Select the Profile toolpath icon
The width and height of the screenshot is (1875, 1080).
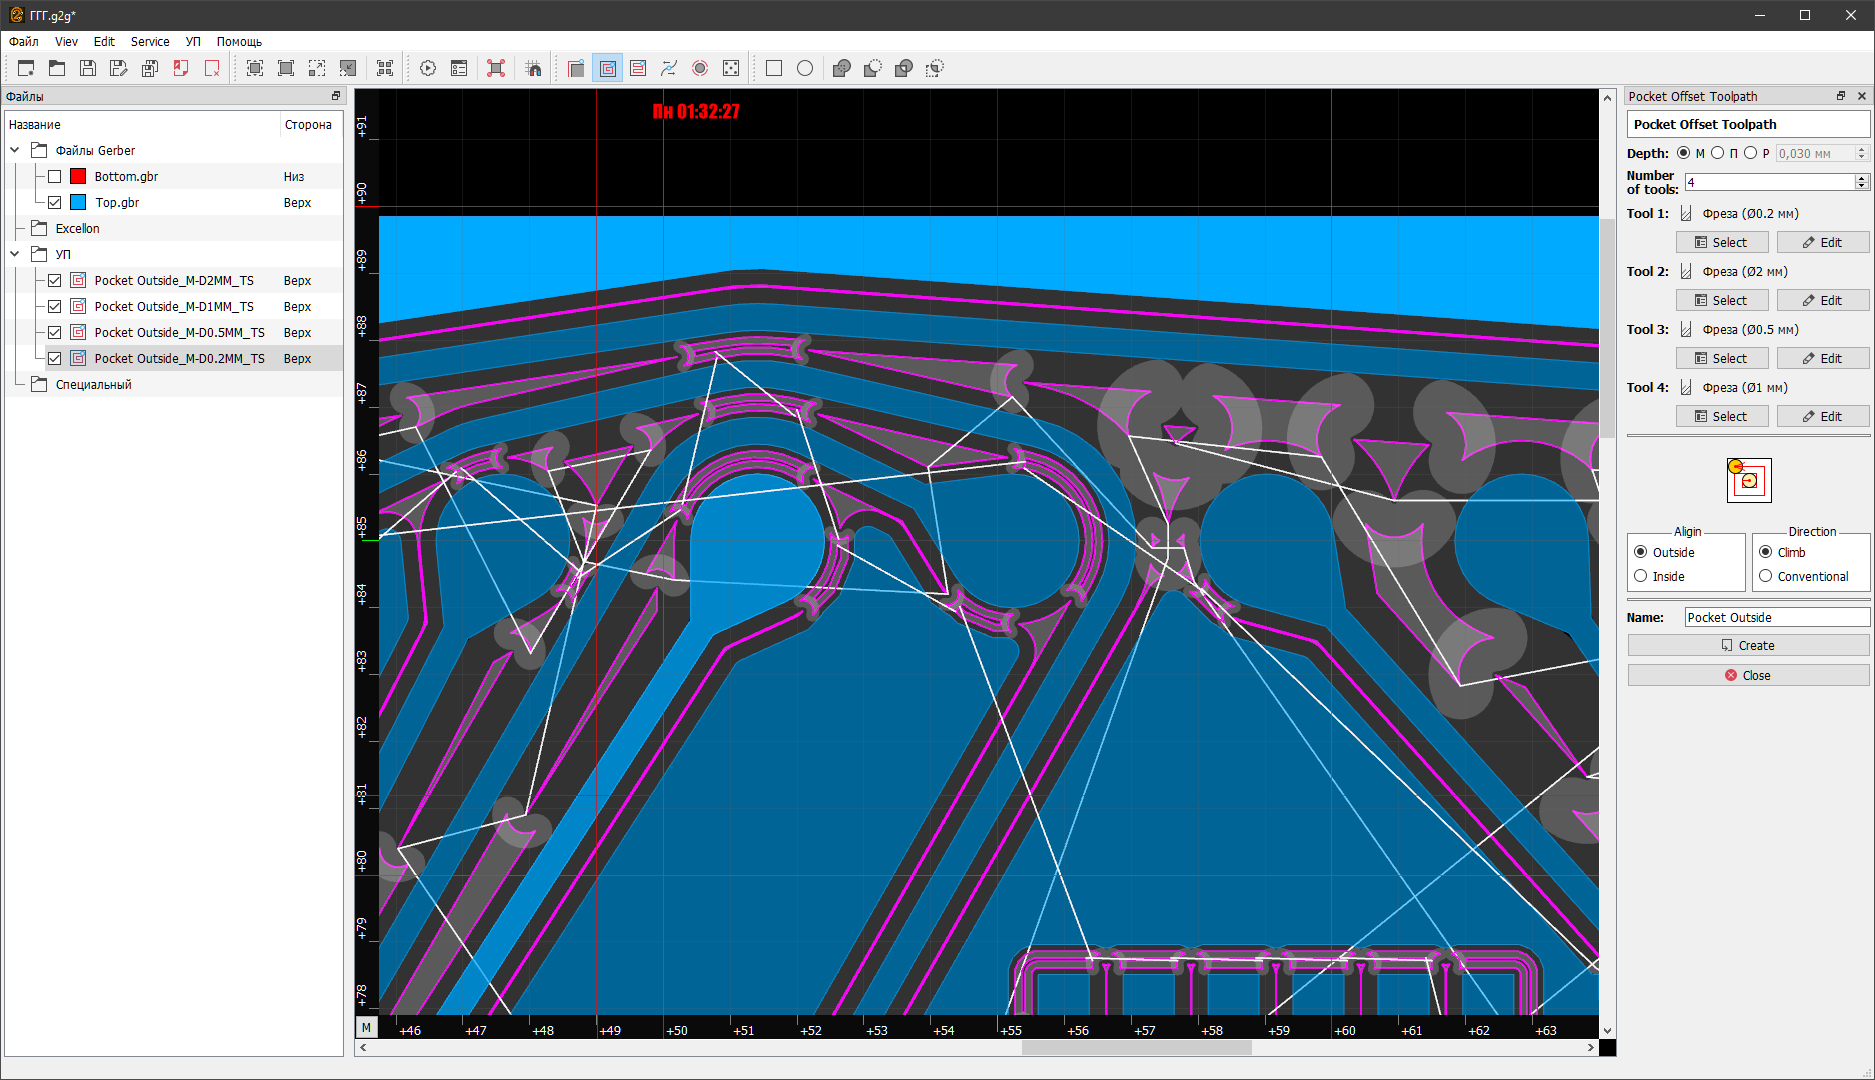576,68
